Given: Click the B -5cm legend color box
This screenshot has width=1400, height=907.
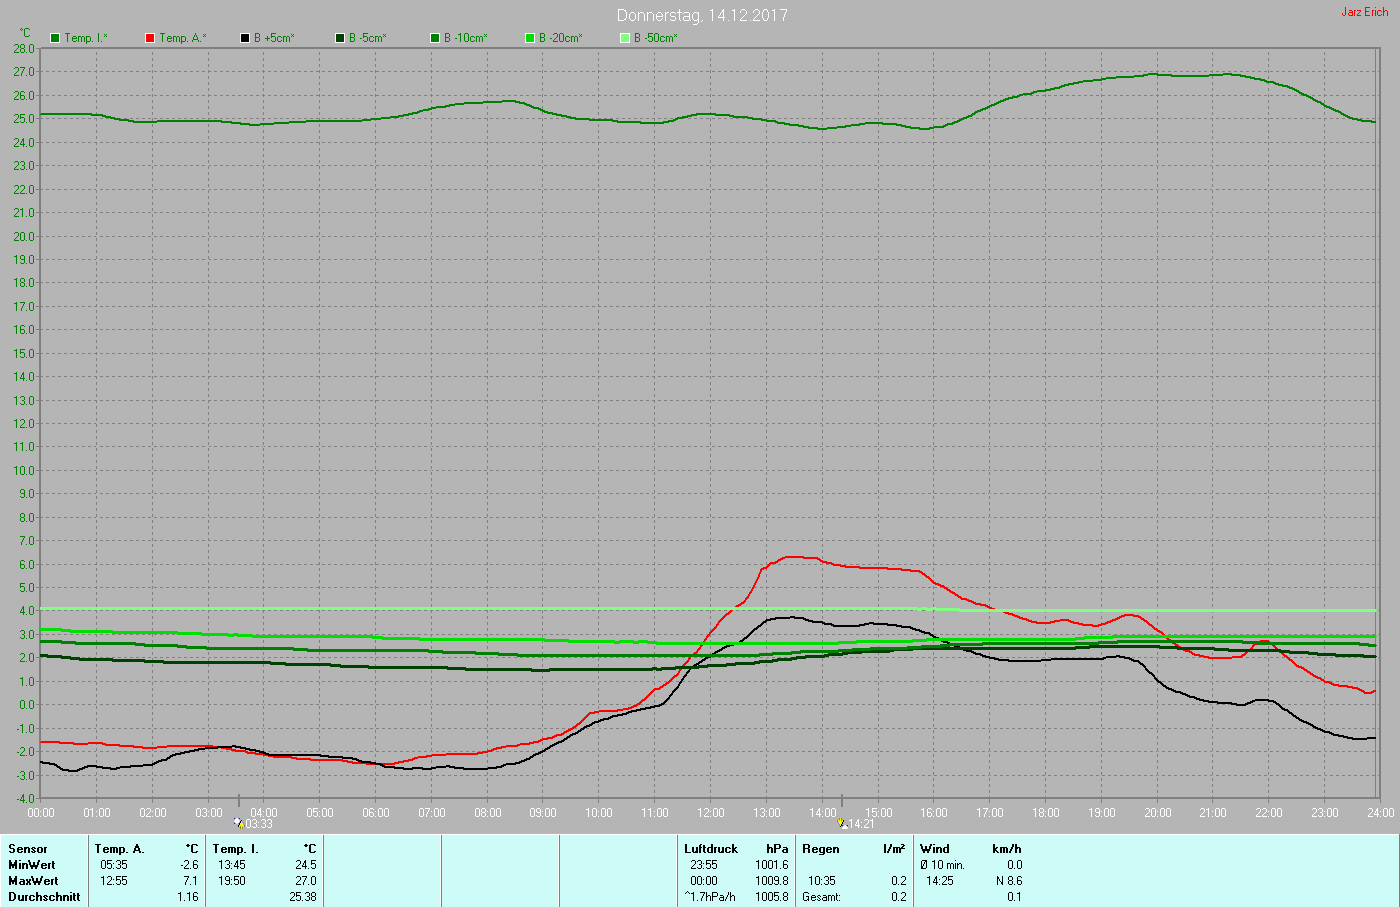Looking at the screenshot, I should pos(340,38).
